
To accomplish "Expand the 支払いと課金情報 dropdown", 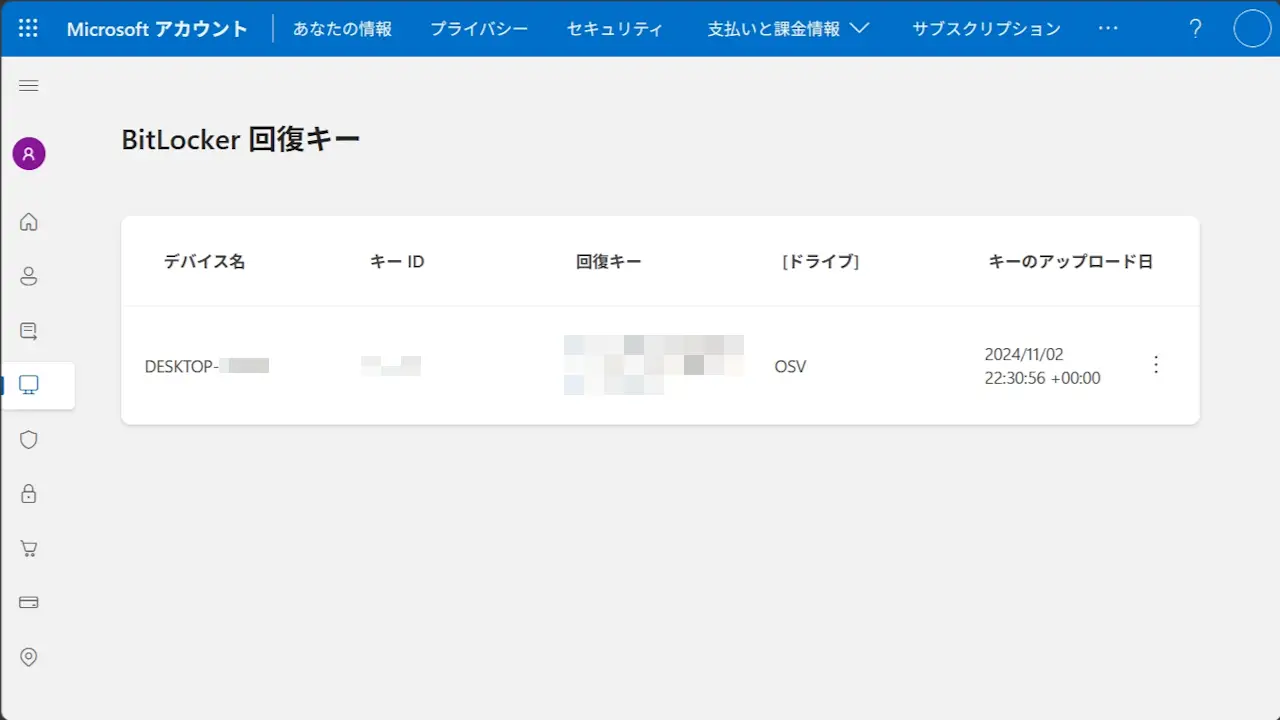I will coord(789,29).
